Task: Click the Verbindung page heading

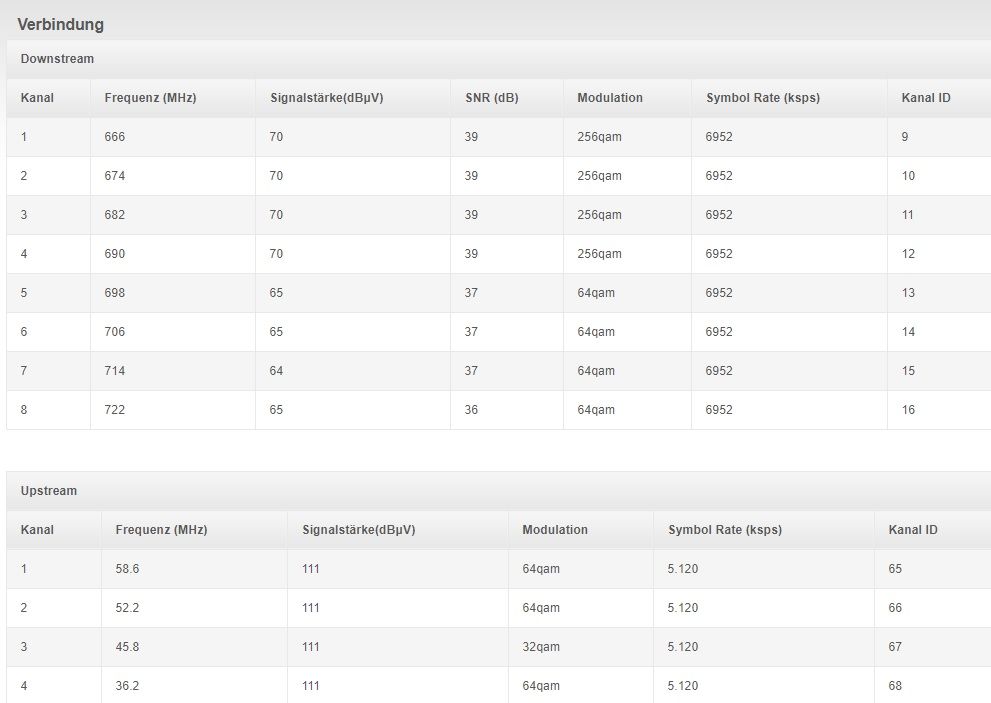Action: coord(60,24)
